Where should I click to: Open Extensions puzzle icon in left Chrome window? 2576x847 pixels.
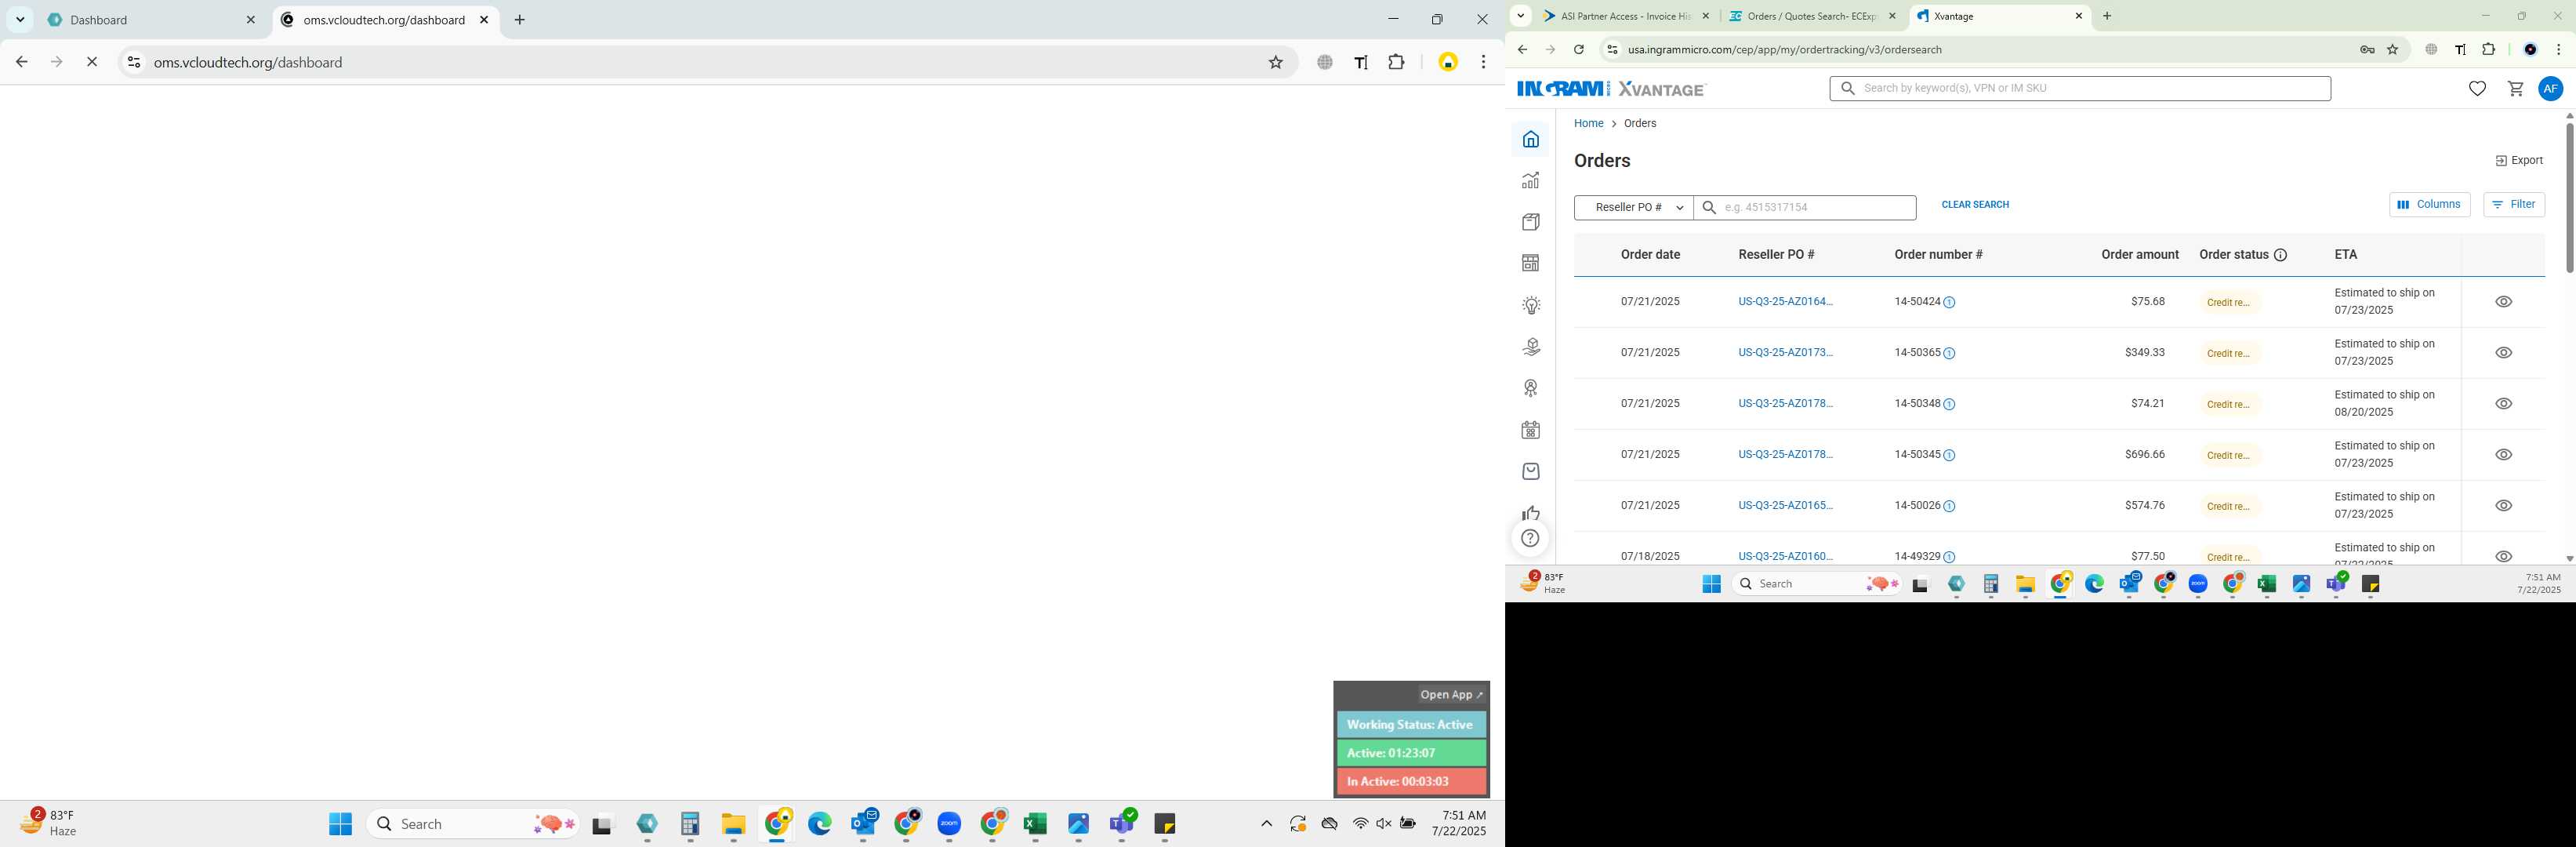pyautogui.click(x=1396, y=62)
